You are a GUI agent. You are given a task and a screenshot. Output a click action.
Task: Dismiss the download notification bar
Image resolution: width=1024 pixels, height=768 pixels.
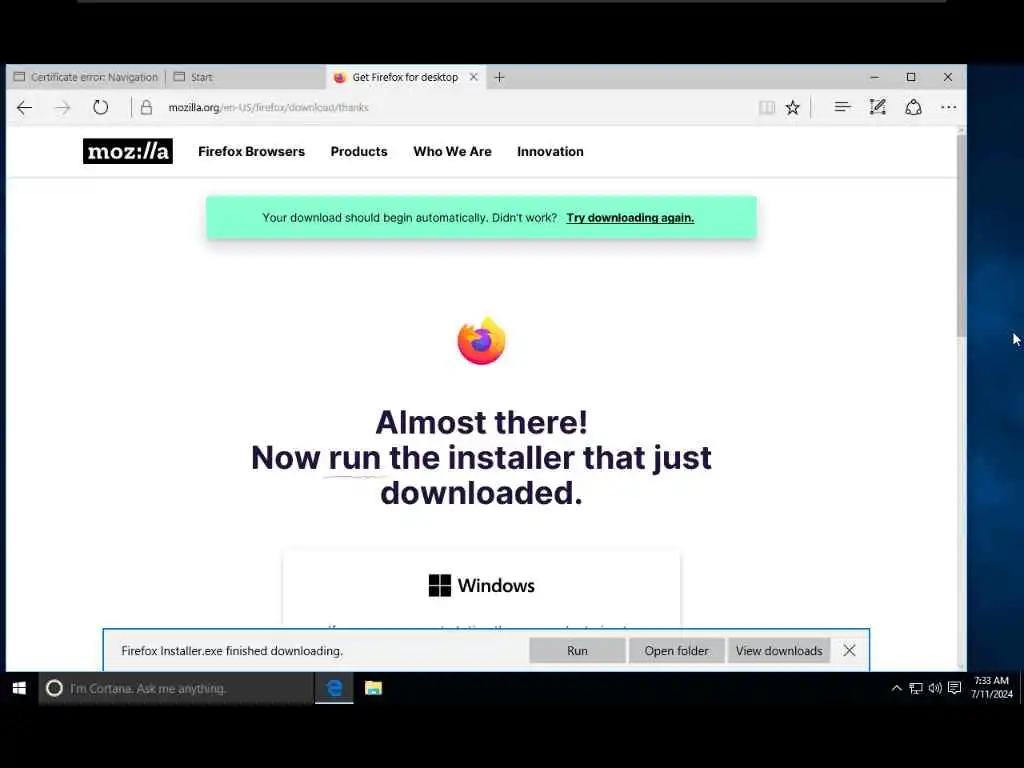coord(849,650)
